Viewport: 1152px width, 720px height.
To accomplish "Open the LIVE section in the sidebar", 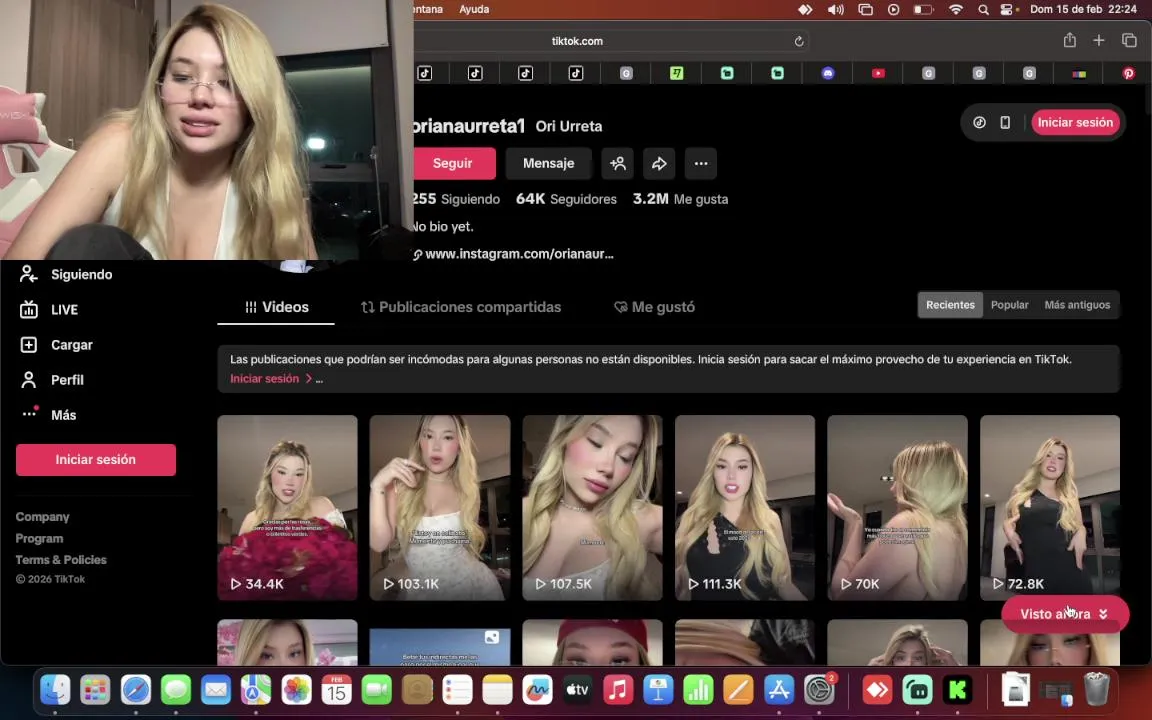I will coord(48,309).
